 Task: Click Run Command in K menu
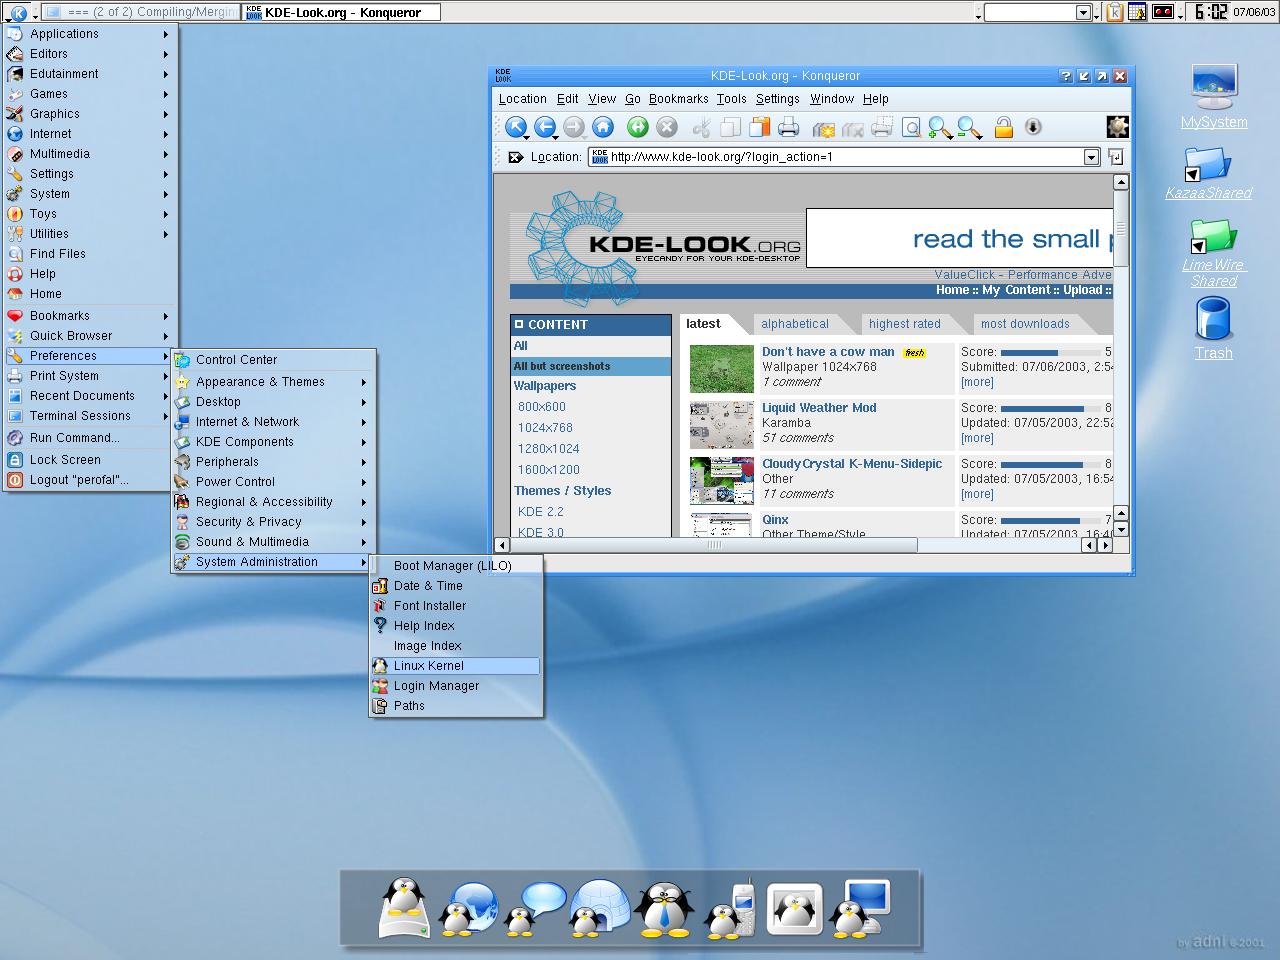point(90,438)
